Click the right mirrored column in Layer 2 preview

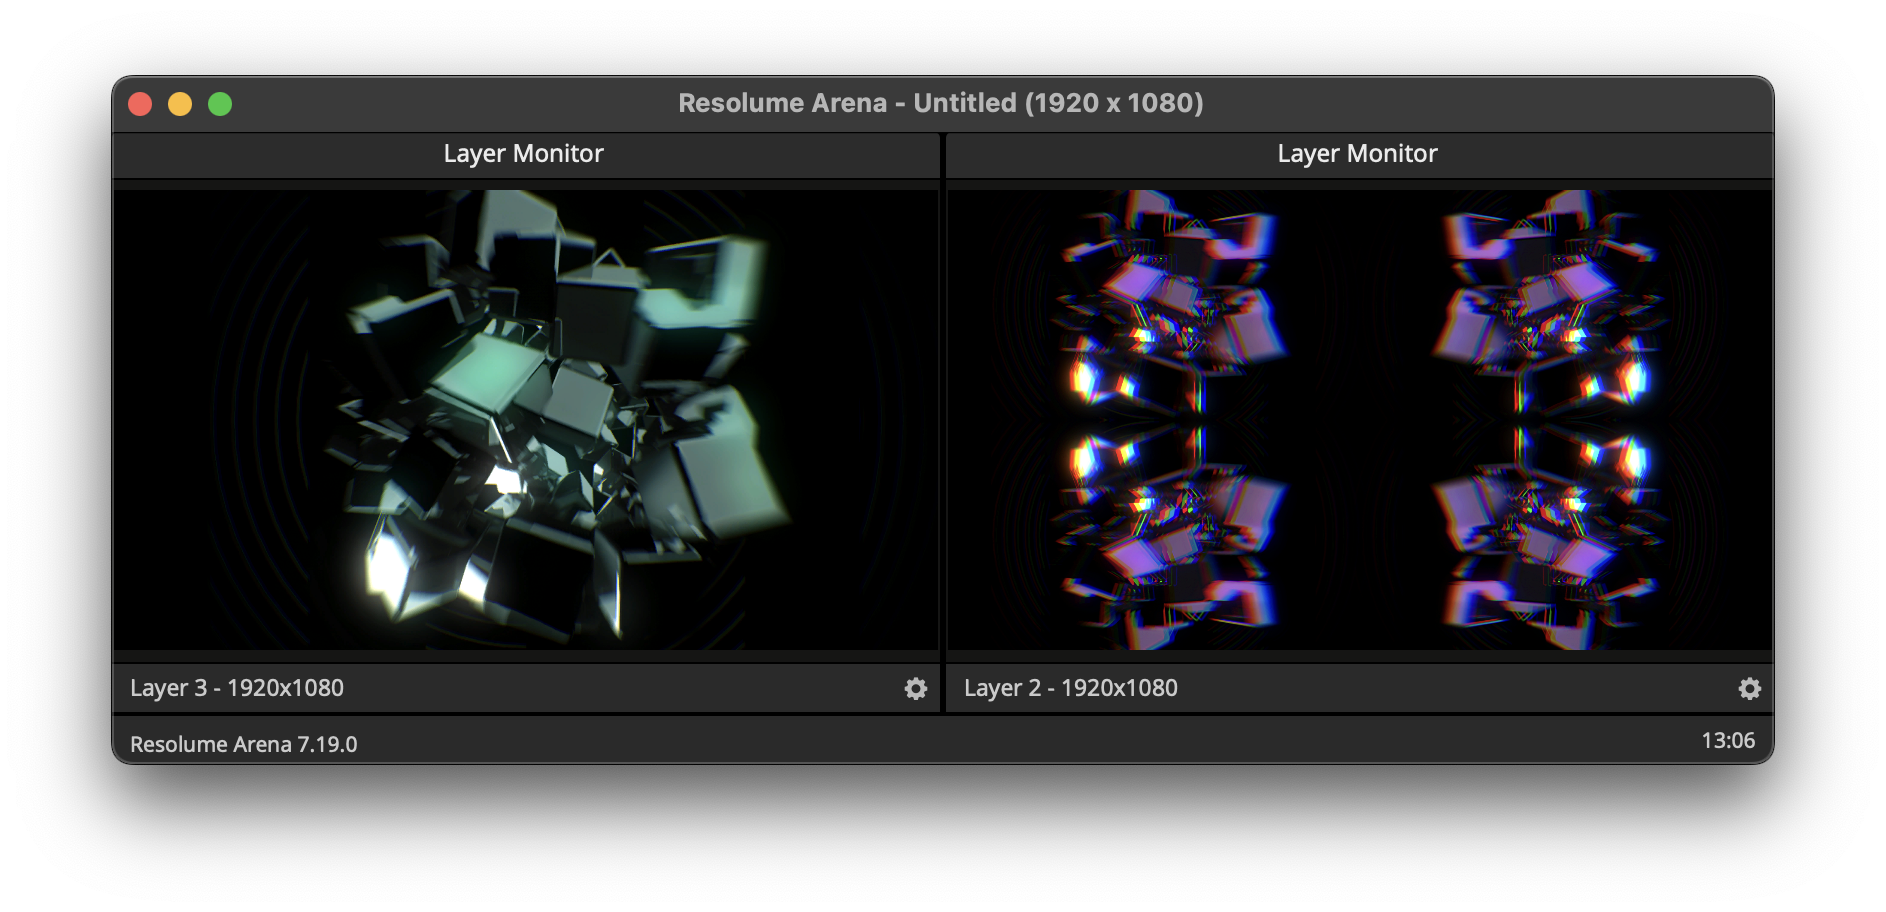[x=1545, y=420]
